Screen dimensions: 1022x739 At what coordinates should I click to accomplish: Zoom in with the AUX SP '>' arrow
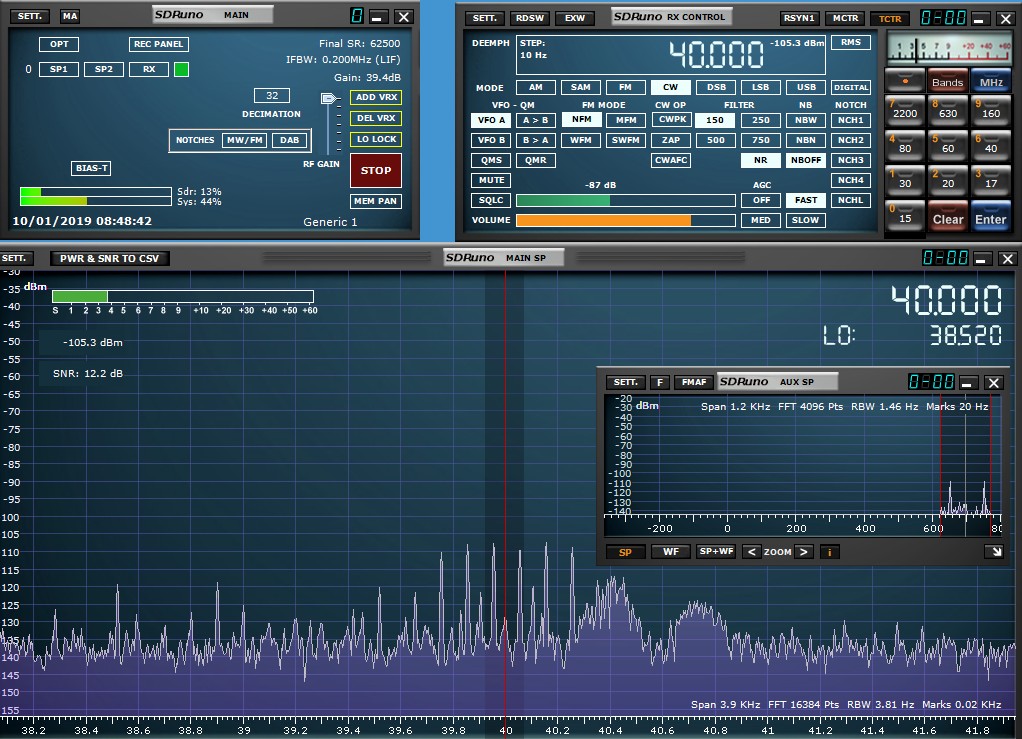[x=804, y=552]
